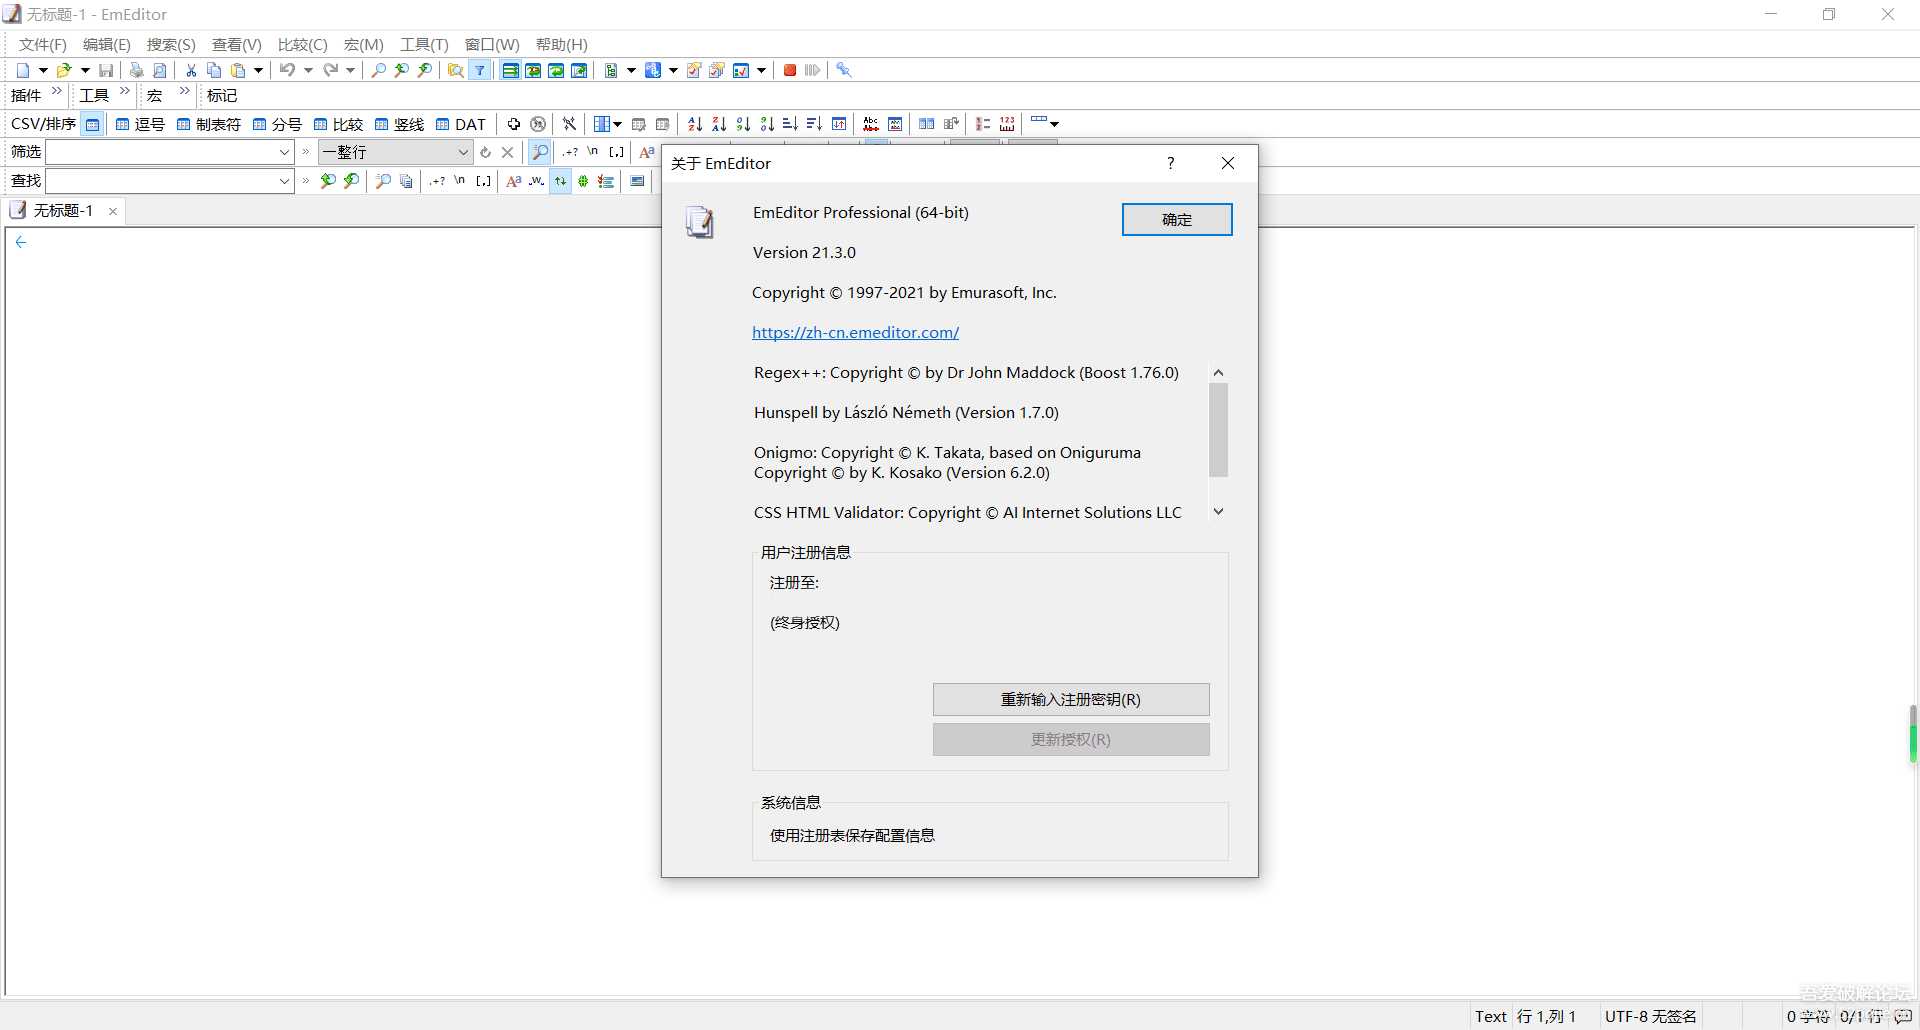Toggle Match Case on filter bar

(x=646, y=152)
